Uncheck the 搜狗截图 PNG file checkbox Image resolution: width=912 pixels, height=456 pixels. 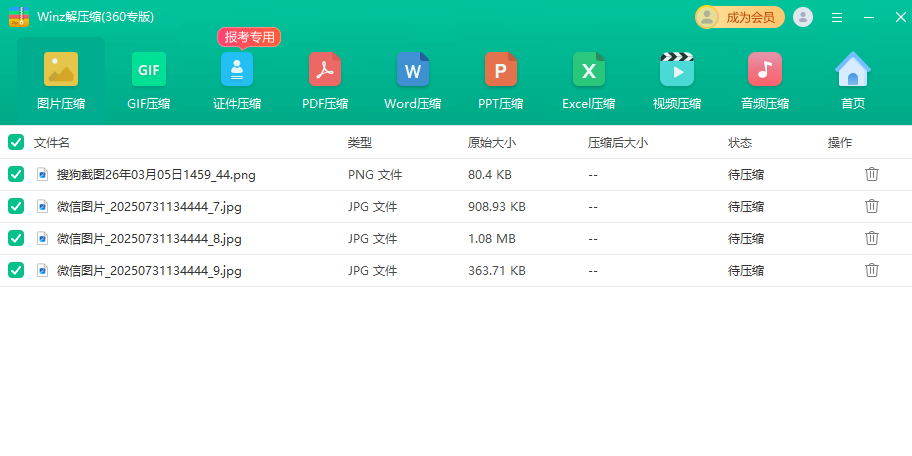click(16, 175)
